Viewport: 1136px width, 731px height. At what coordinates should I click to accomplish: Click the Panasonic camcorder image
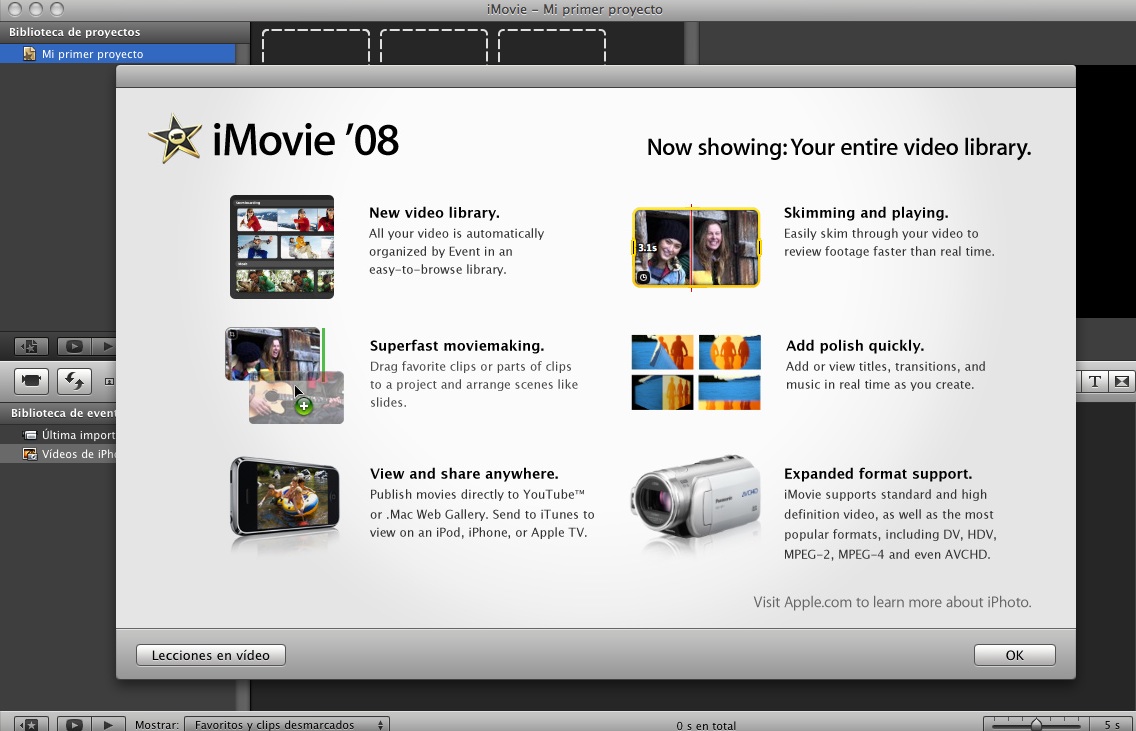tap(696, 496)
